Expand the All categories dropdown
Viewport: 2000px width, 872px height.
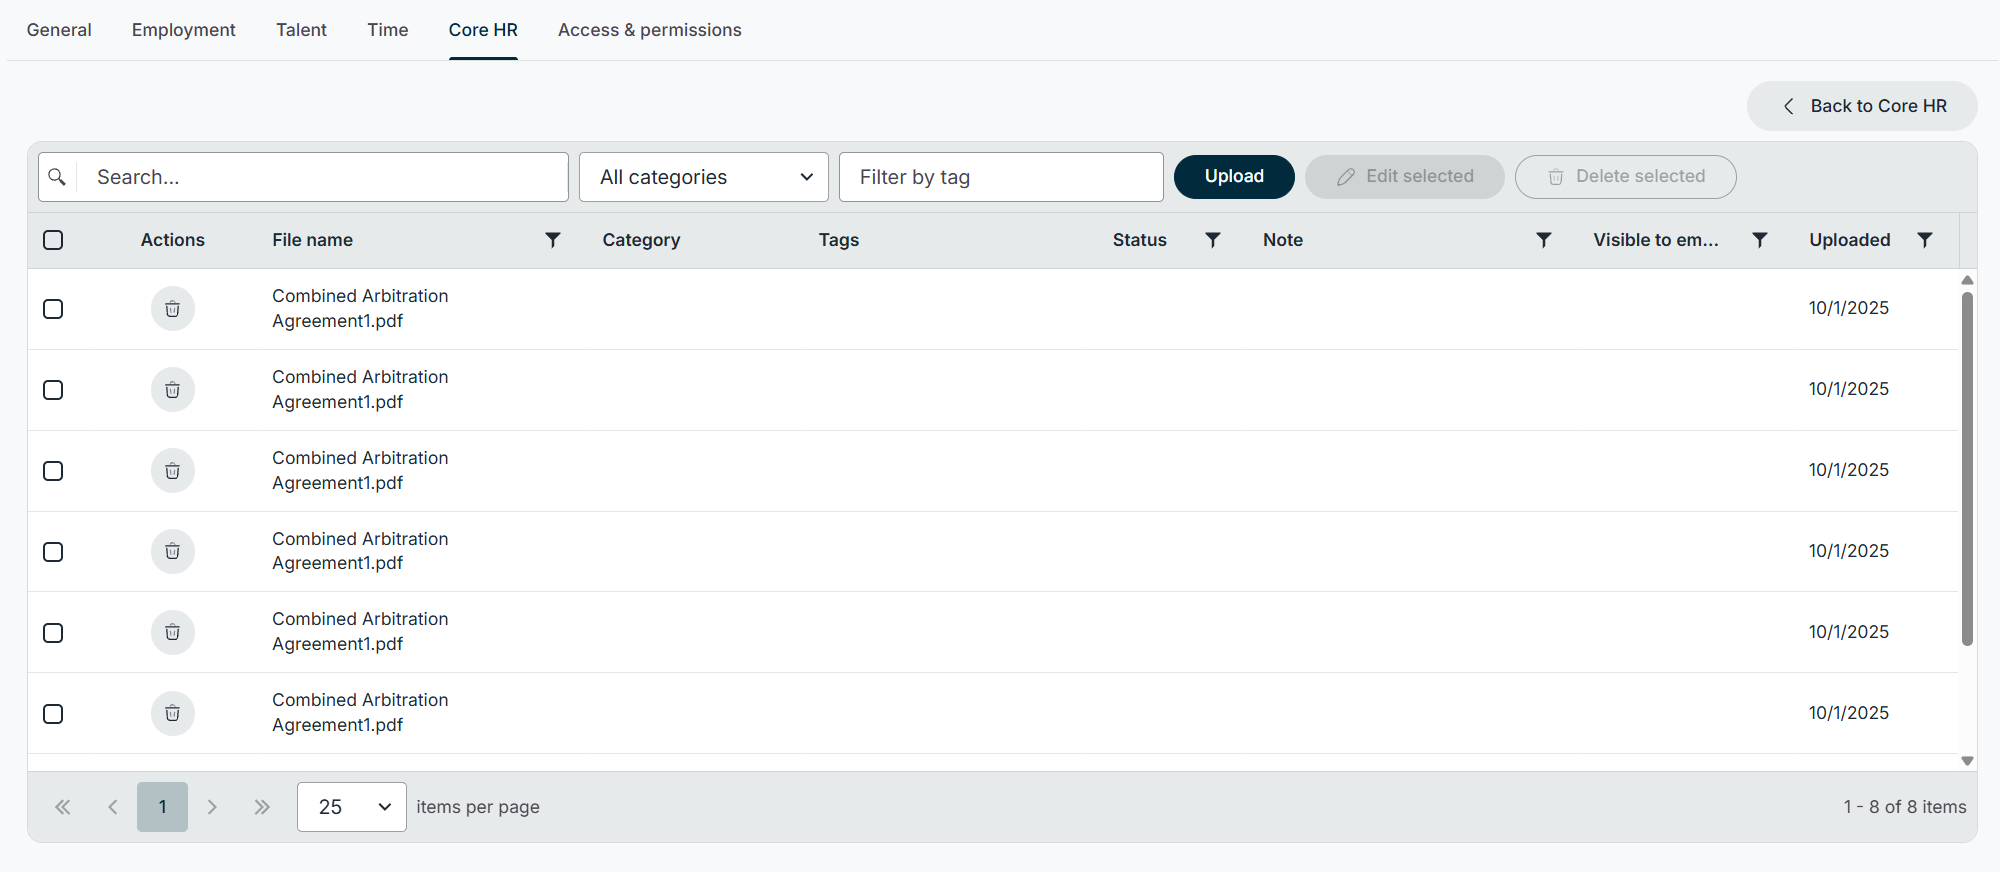[x=704, y=177]
